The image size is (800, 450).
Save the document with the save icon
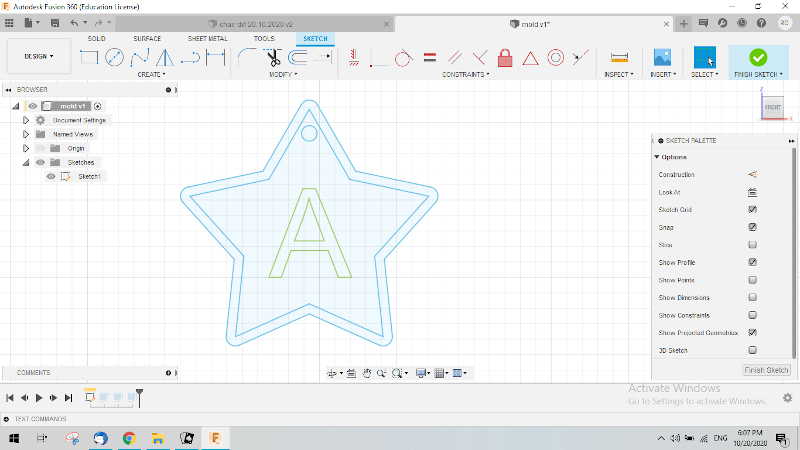point(55,23)
